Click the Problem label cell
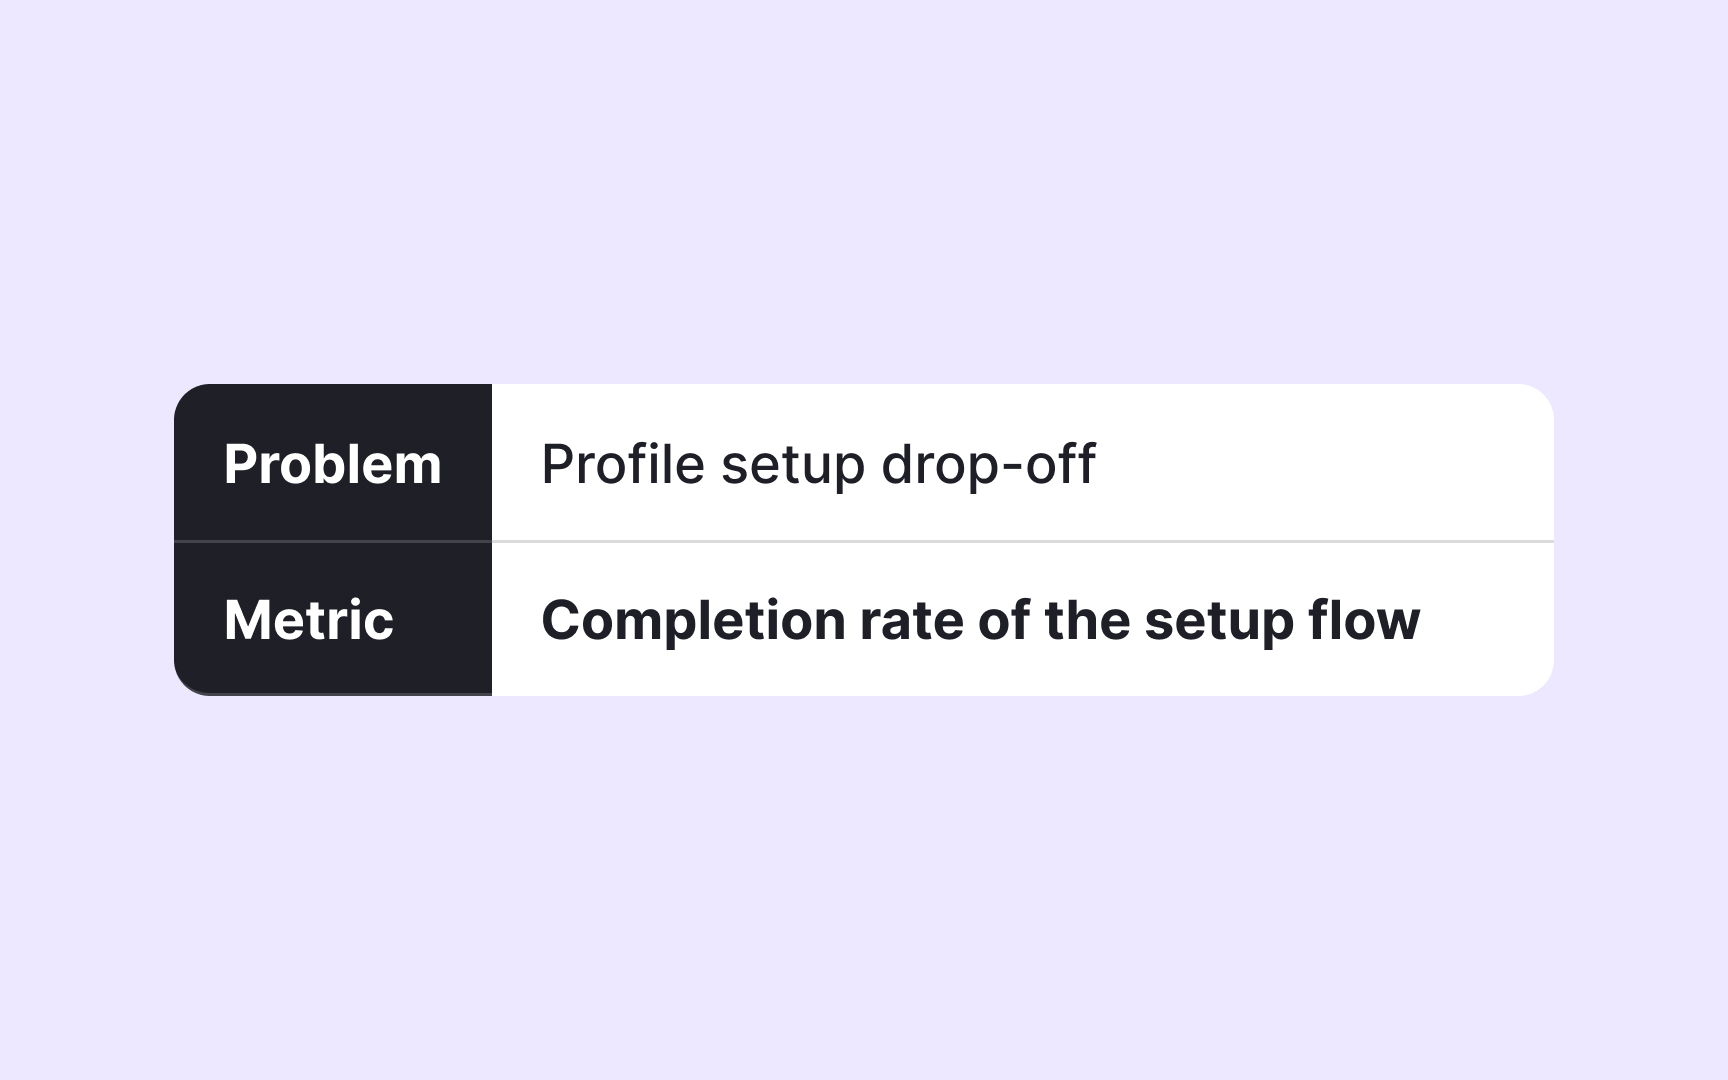1728x1080 pixels. (x=332, y=464)
